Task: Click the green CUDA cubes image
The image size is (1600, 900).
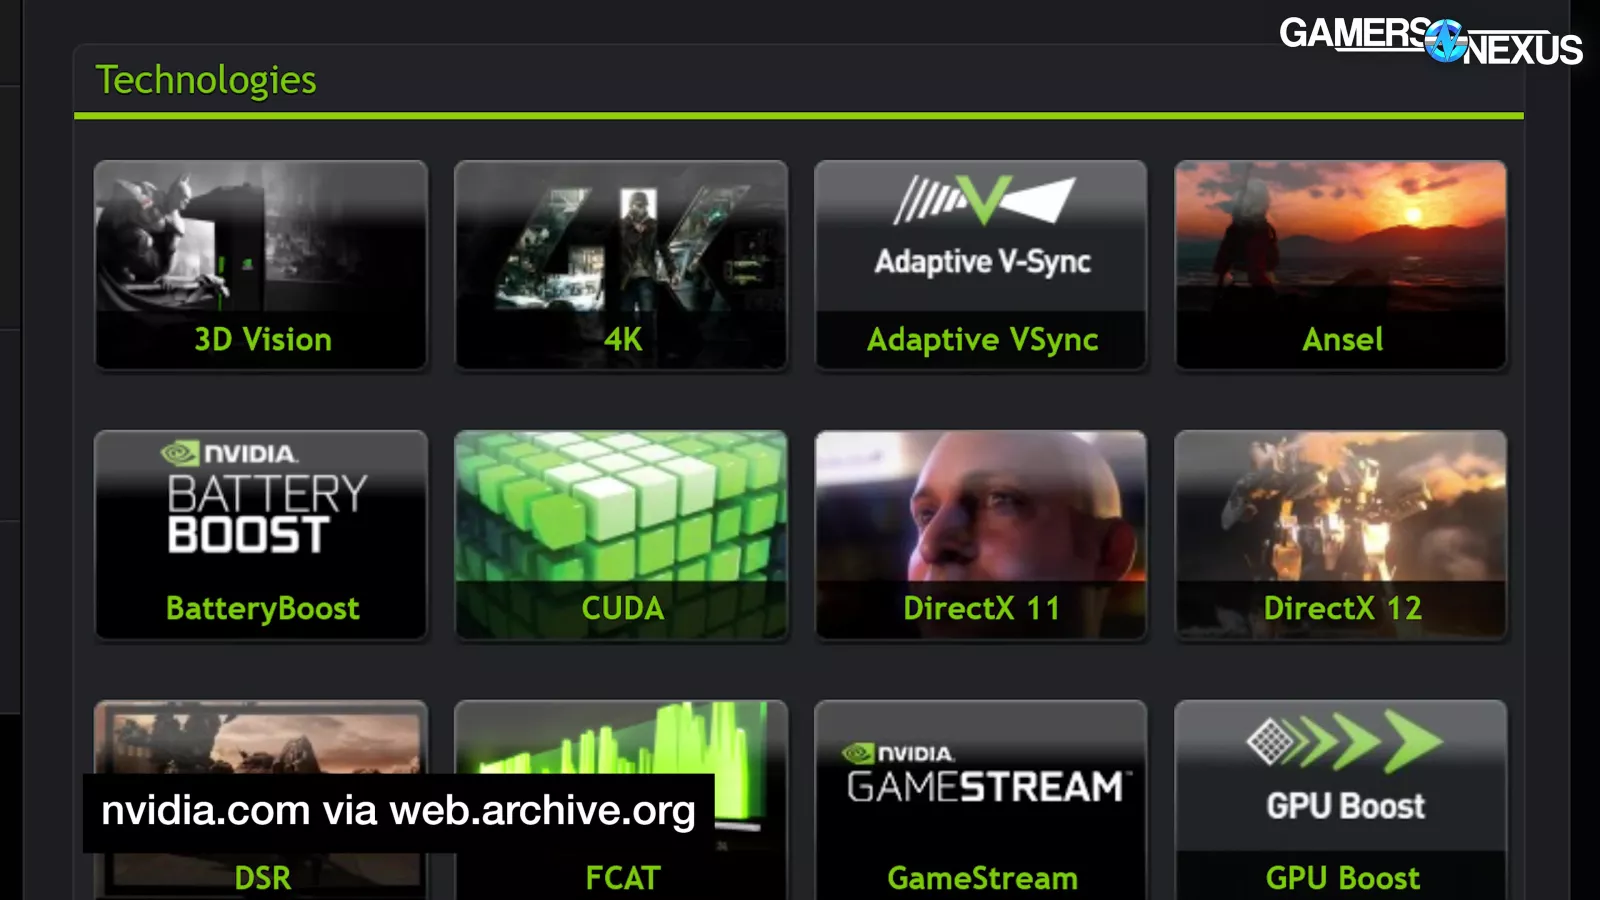Action: (x=620, y=505)
